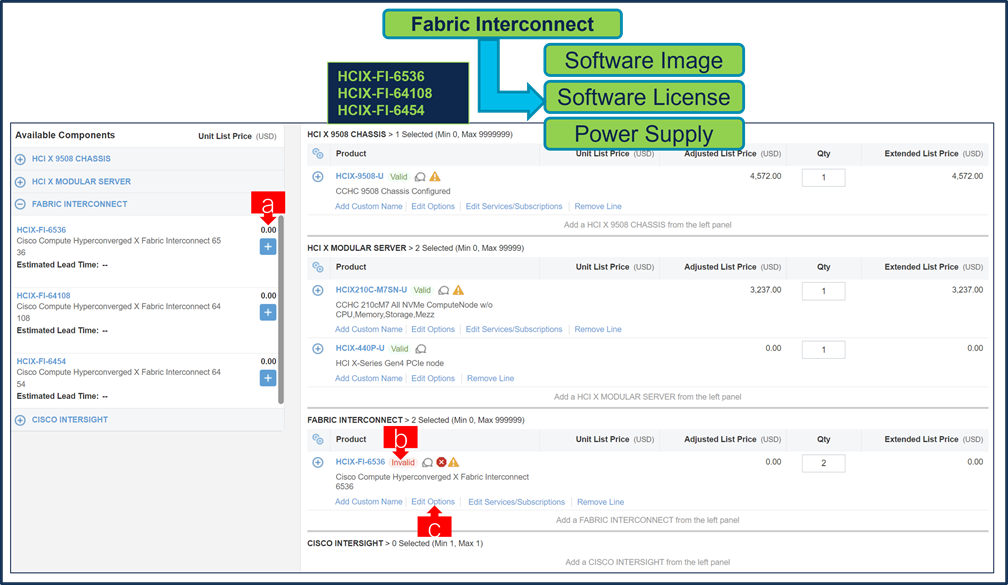Image resolution: width=1008 pixels, height=585 pixels.
Task: Click the warning triangle next to HCIX-9508-U
Action: coord(435,176)
